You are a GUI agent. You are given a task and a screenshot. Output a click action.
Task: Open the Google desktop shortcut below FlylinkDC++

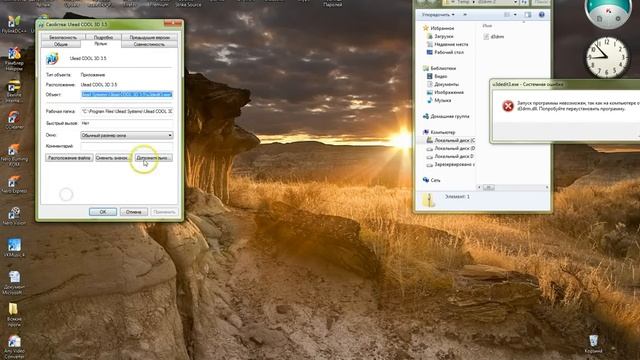14,58
